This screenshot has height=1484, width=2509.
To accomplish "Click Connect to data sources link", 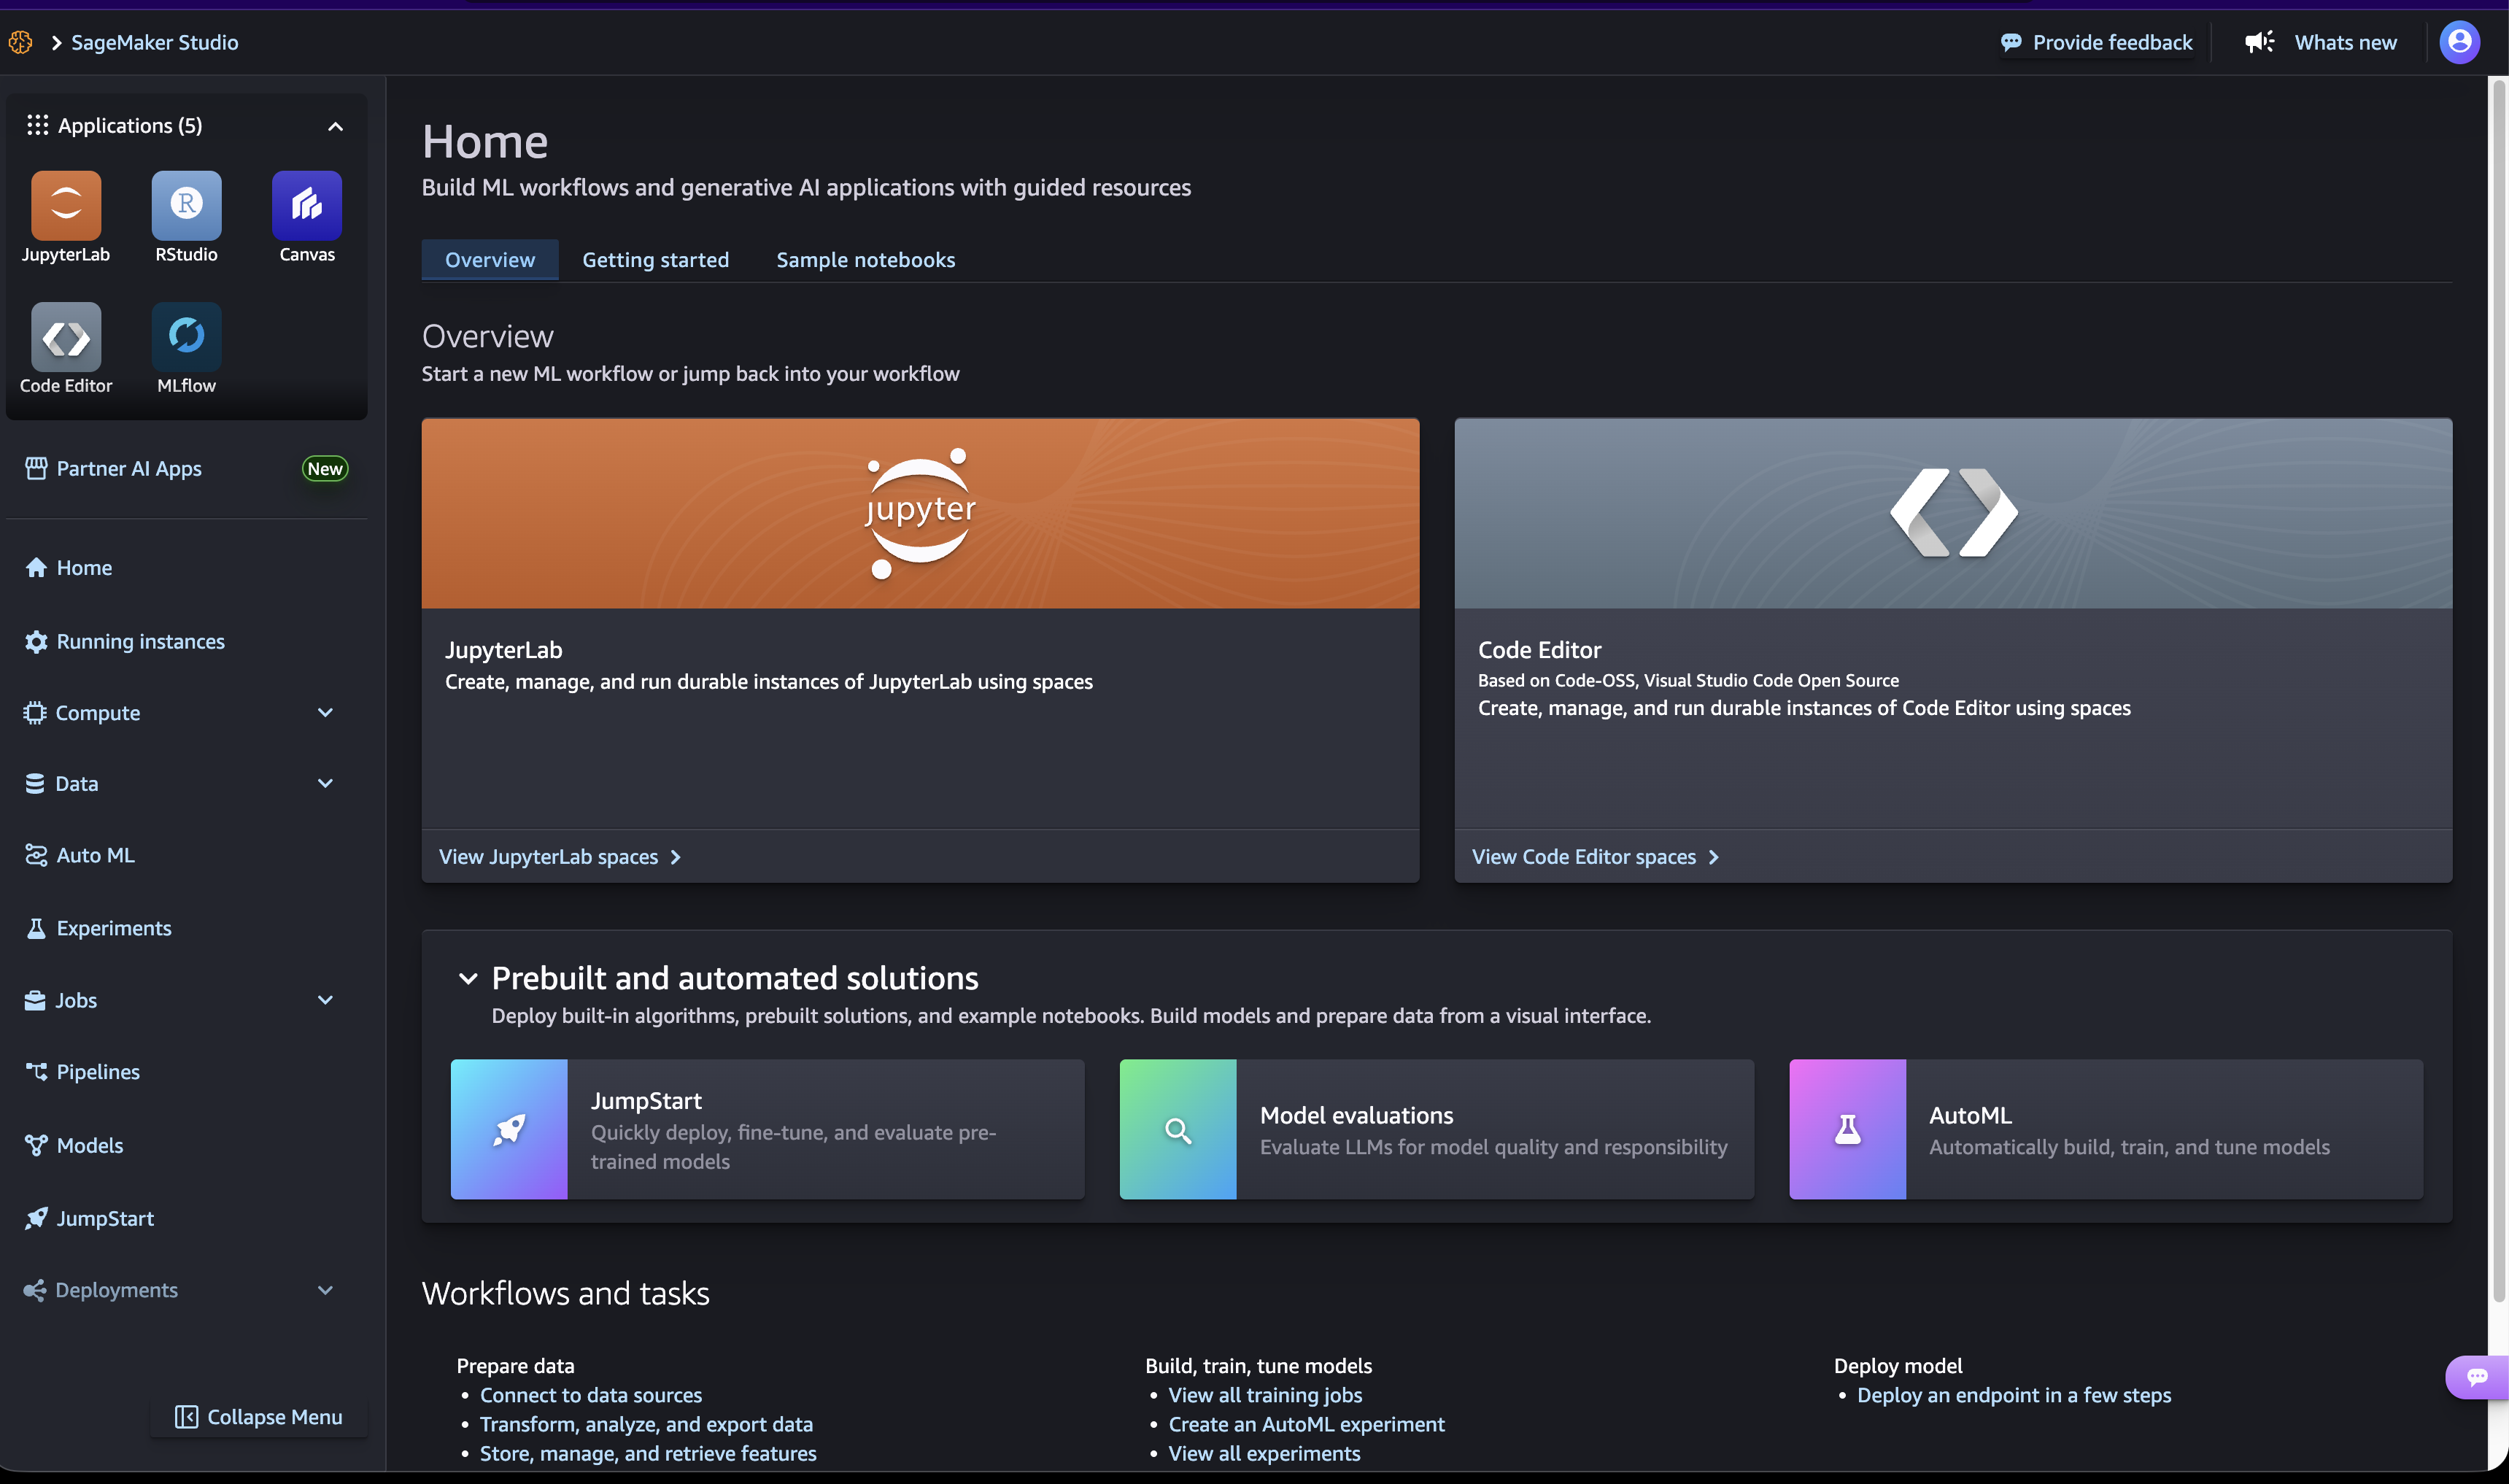I will (590, 1395).
